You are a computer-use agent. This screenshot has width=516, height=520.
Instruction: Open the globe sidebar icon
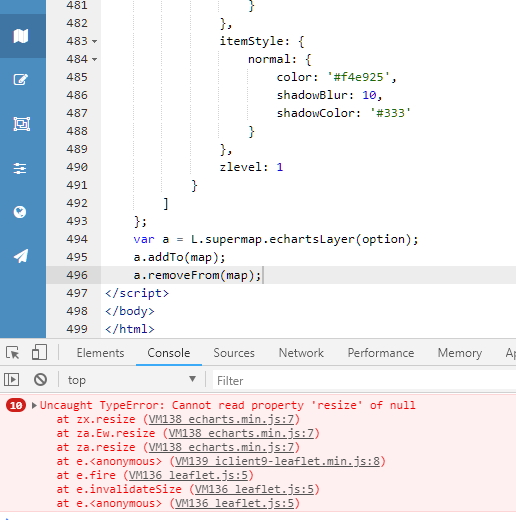(20, 212)
